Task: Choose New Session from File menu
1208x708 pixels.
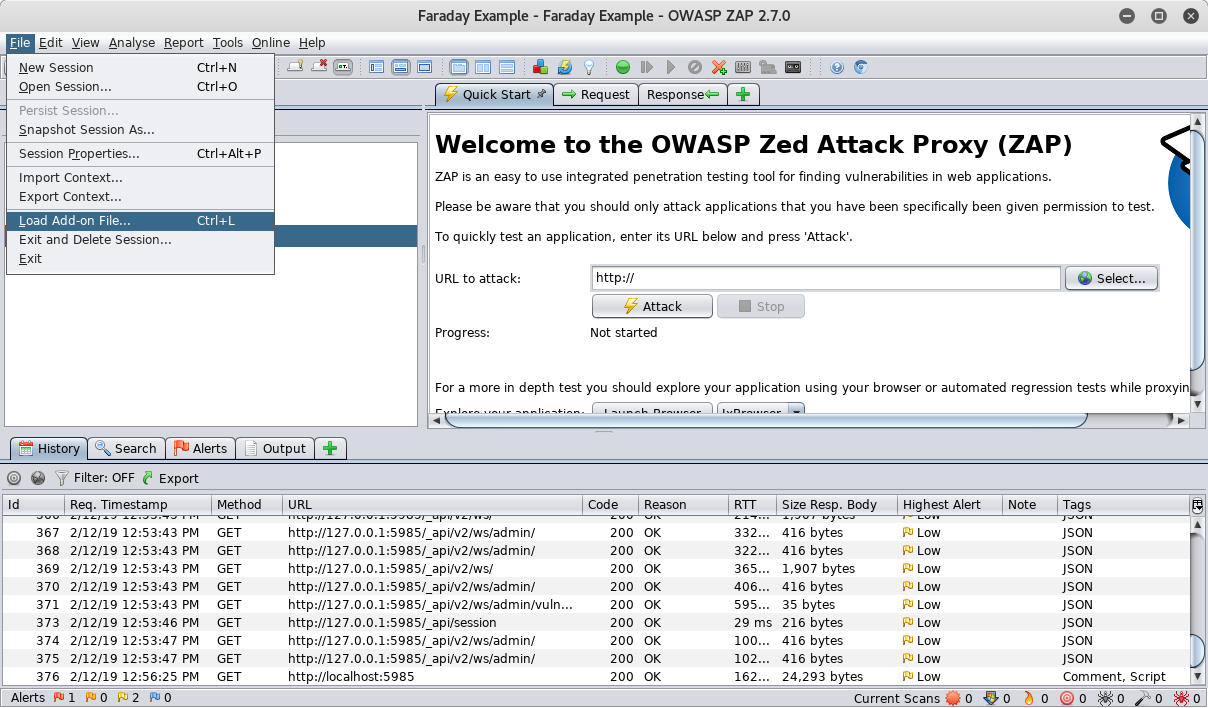Action: (x=140, y=68)
